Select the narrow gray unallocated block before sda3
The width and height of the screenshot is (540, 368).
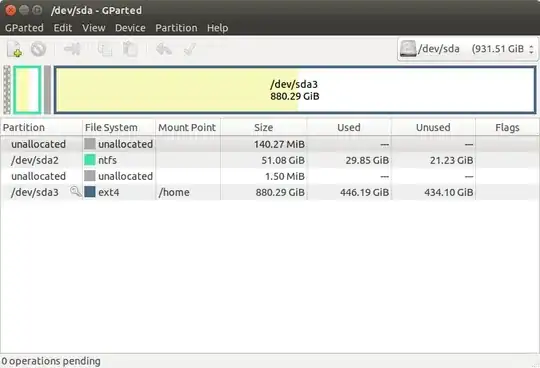tap(48, 90)
